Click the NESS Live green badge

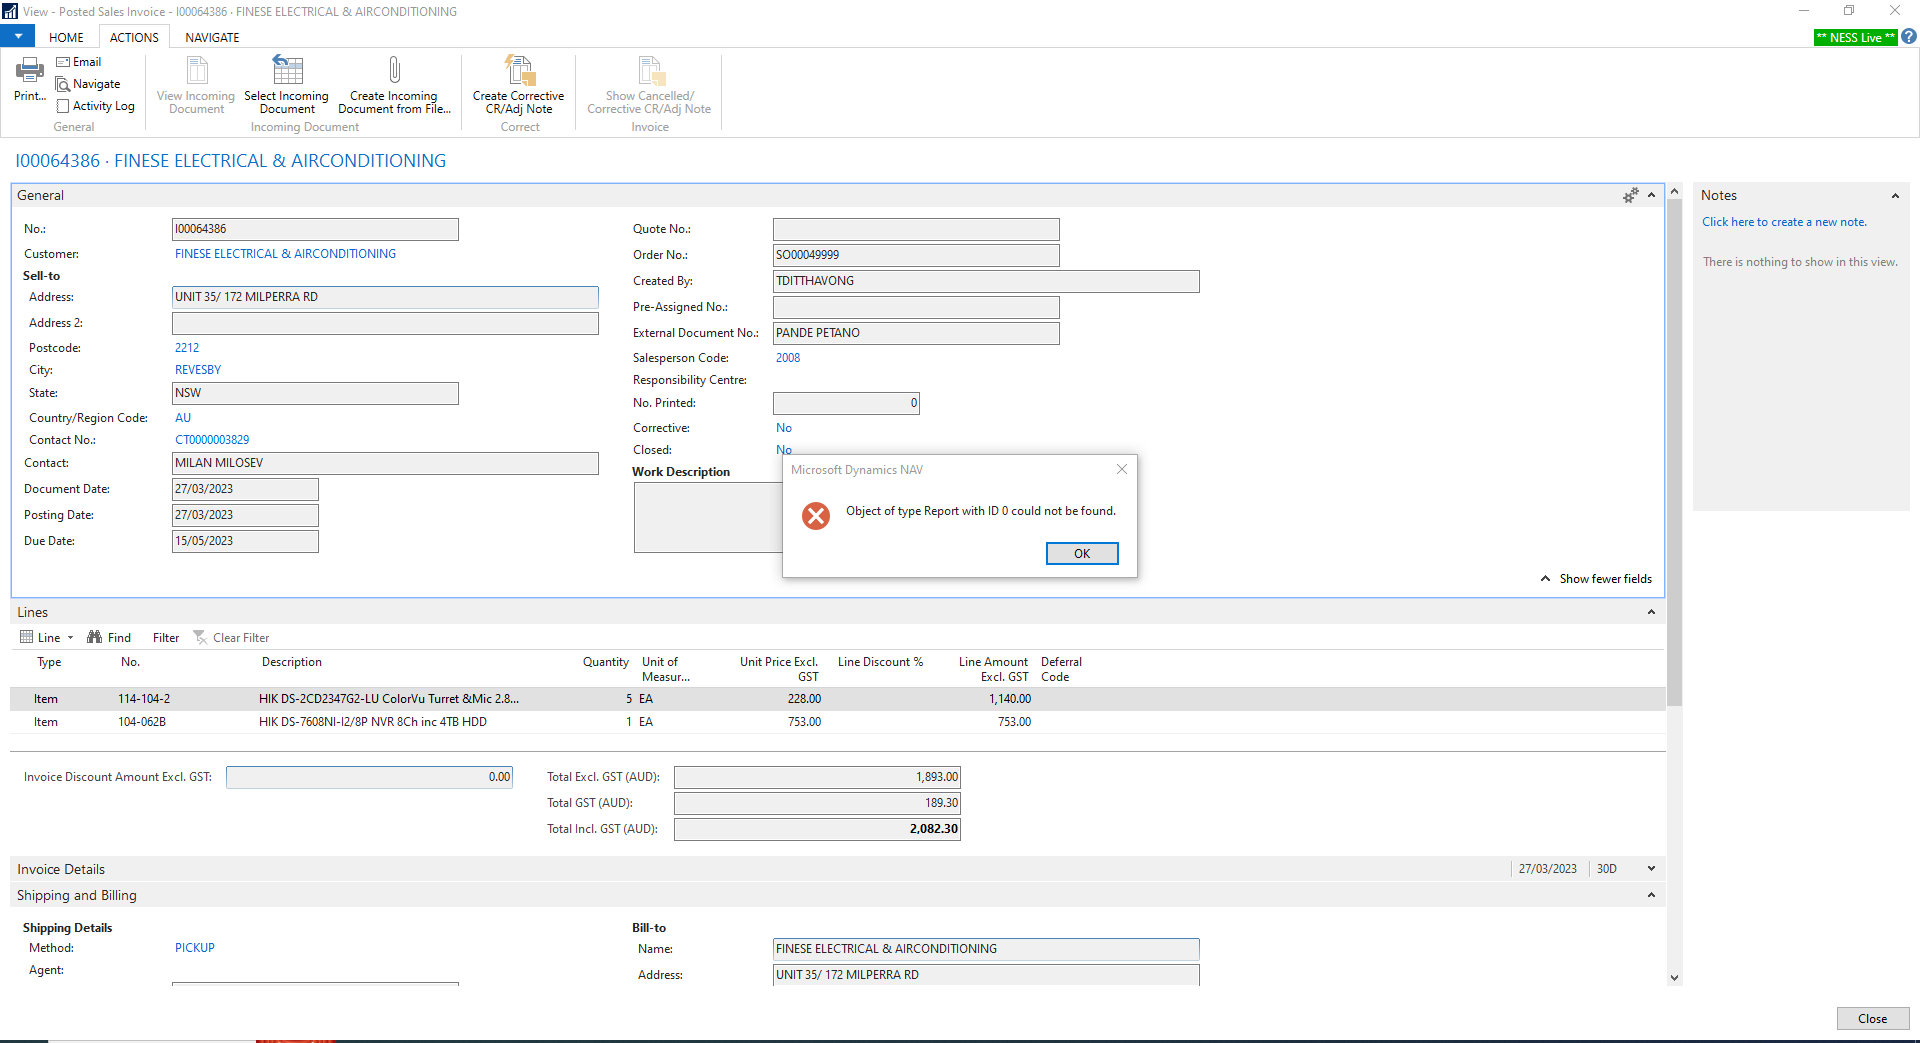pyautogui.click(x=1855, y=37)
